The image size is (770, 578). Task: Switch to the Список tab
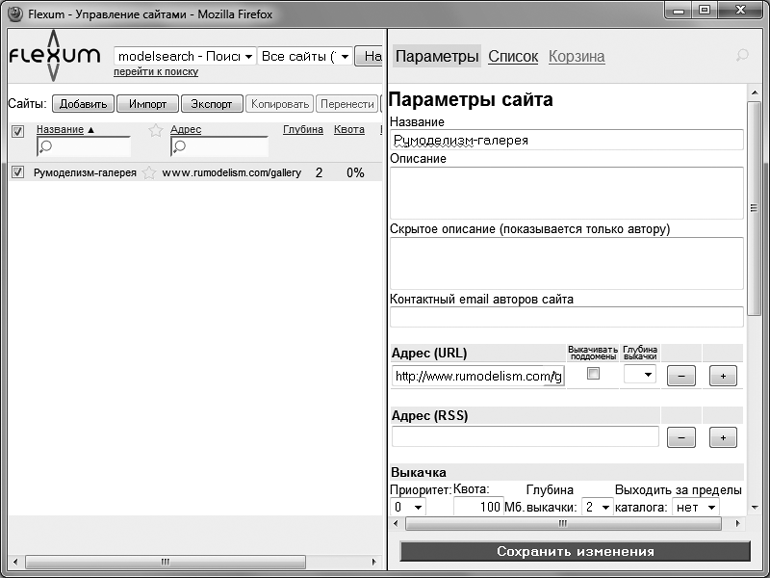(513, 57)
